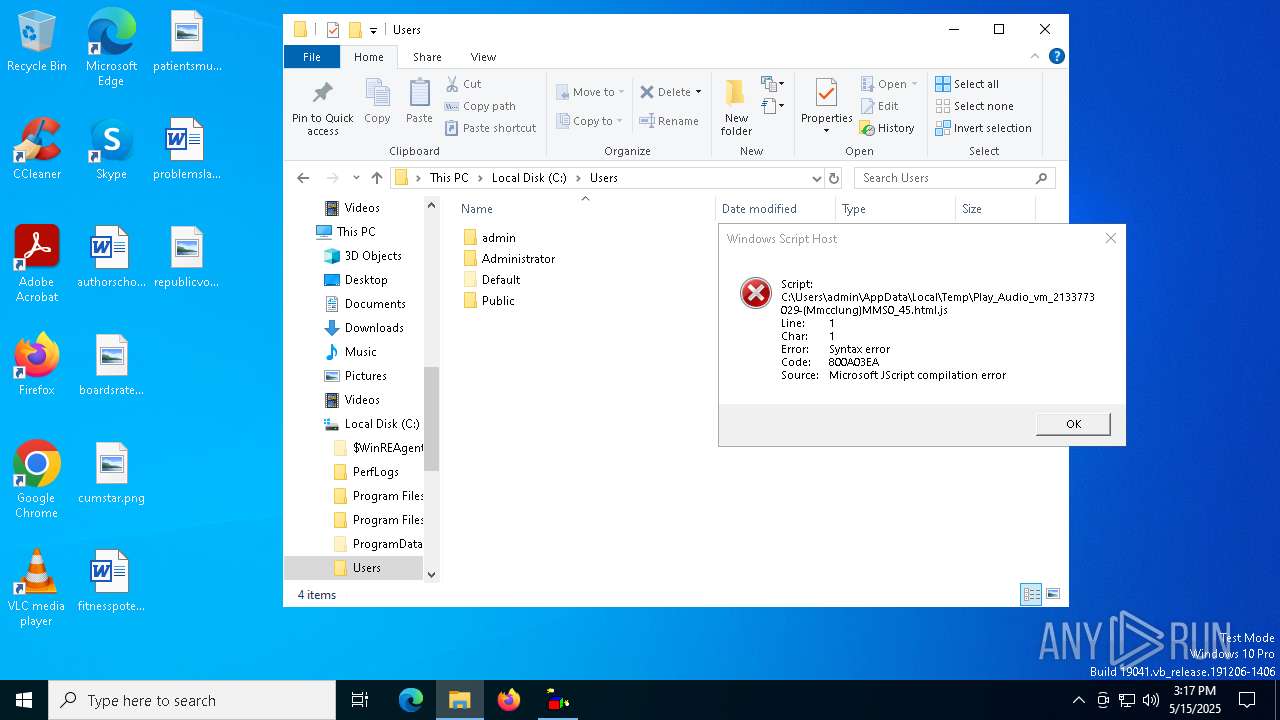This screenshot has width=1280, height=720.
Task: Click the Search Users box
Action: pos(954,178)
